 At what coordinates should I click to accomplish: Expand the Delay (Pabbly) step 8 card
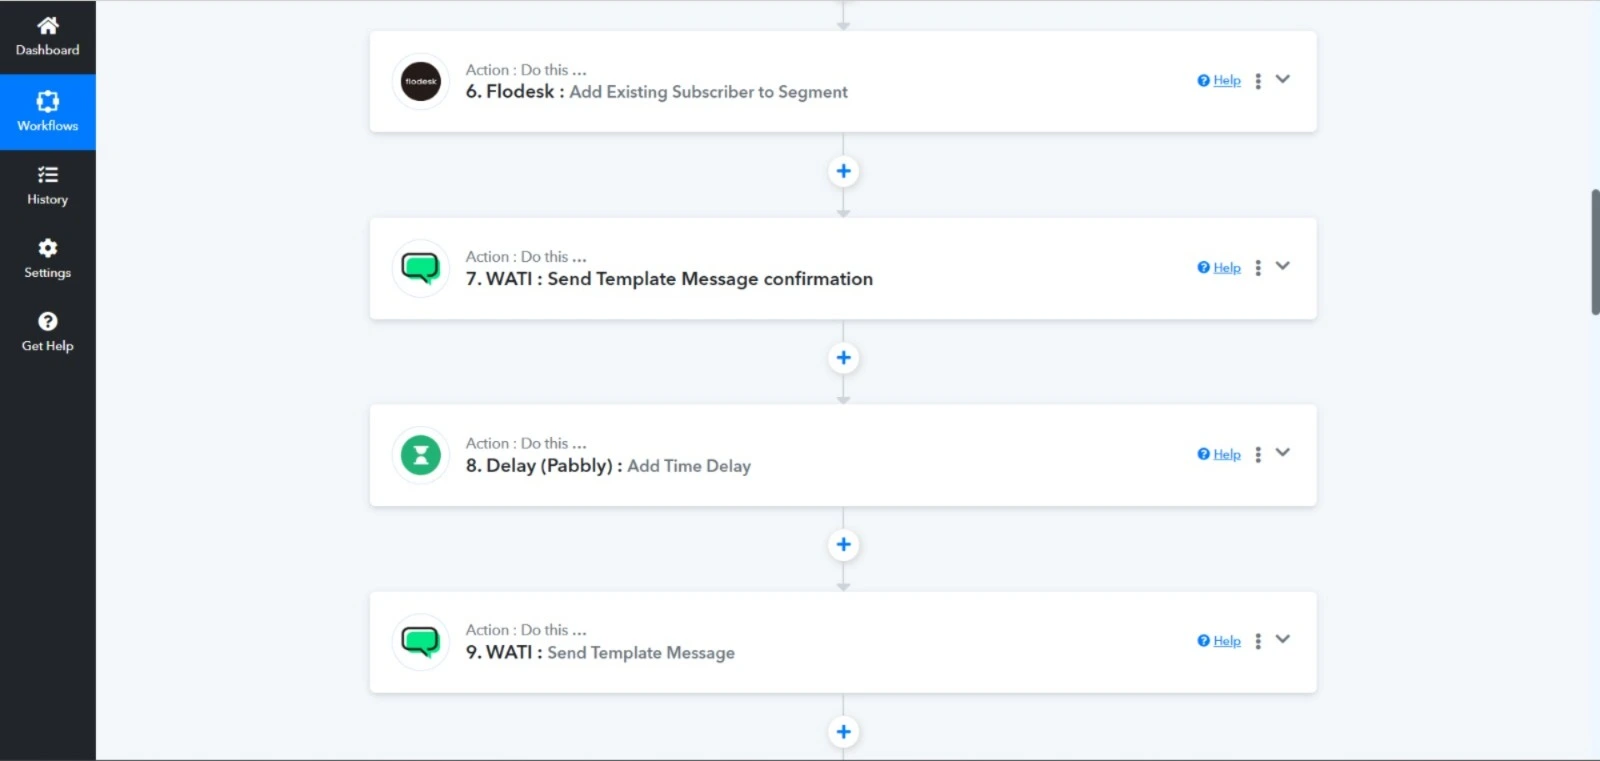click(x=1283, y=453)
